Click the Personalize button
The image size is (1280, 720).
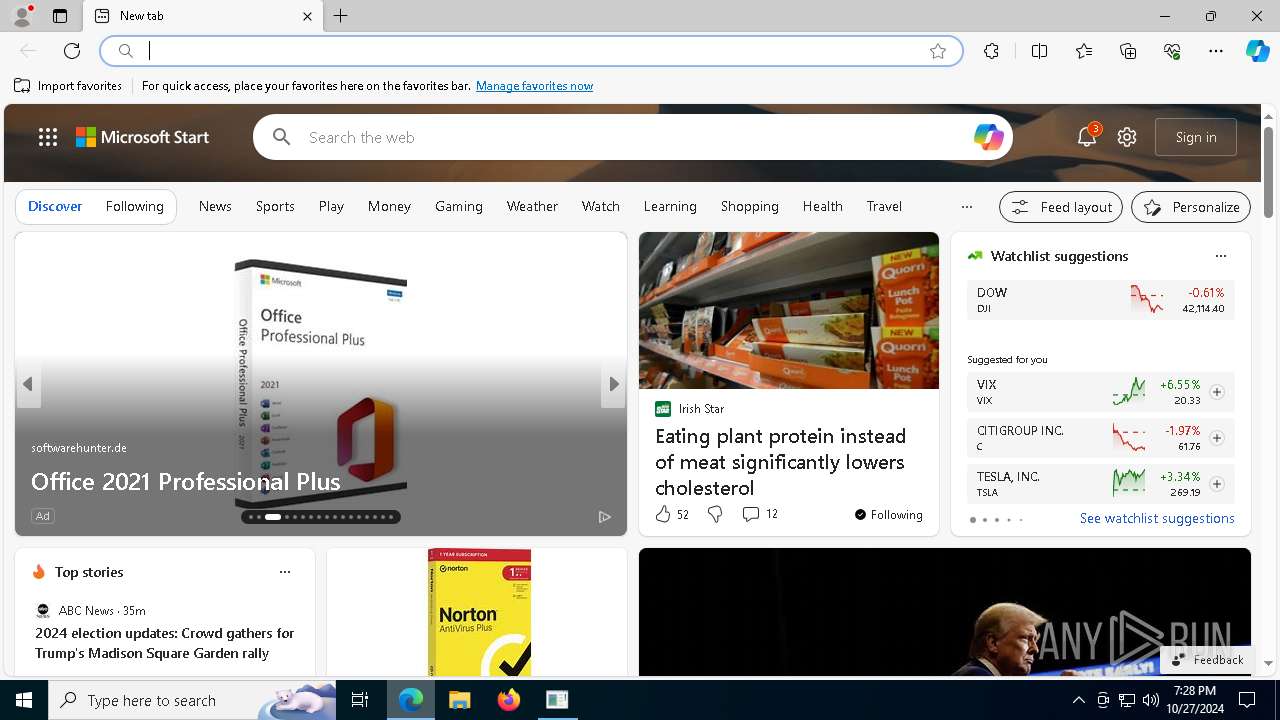(1191, 207)
